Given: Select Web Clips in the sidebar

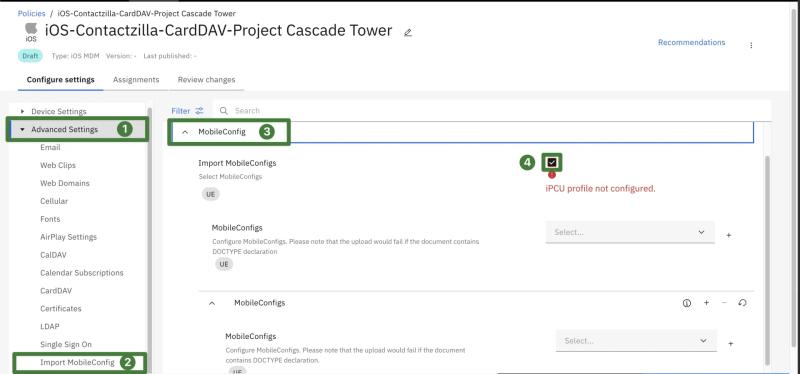Looking at the screenshot, I should point(58,165).
